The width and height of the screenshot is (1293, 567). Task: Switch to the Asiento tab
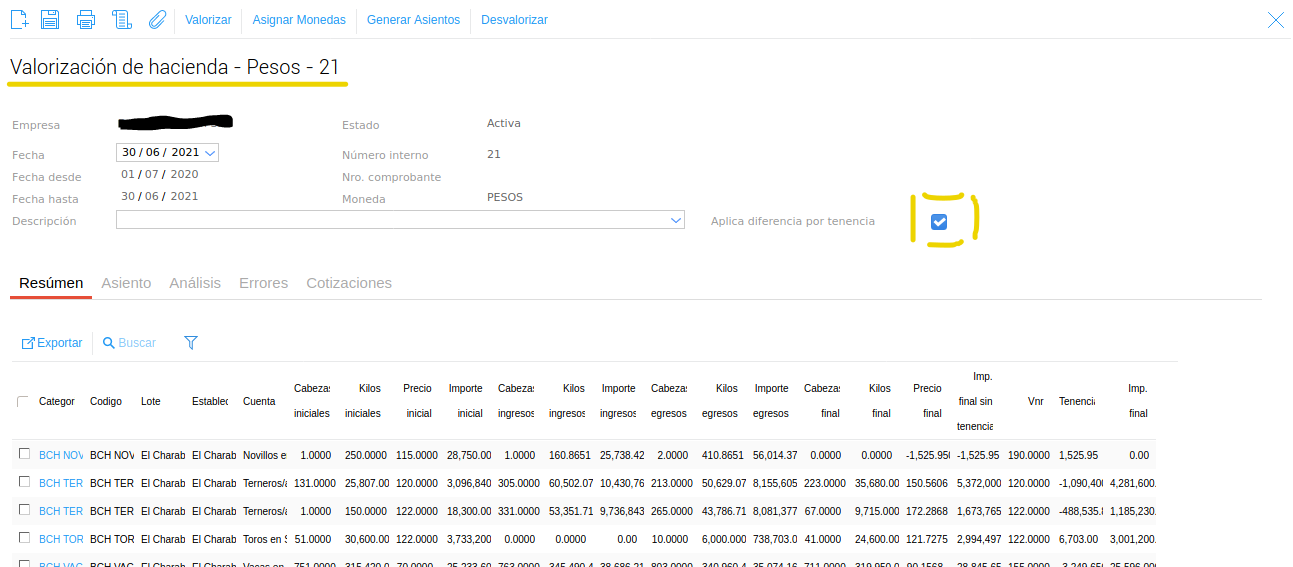click(x=126, y=283)
